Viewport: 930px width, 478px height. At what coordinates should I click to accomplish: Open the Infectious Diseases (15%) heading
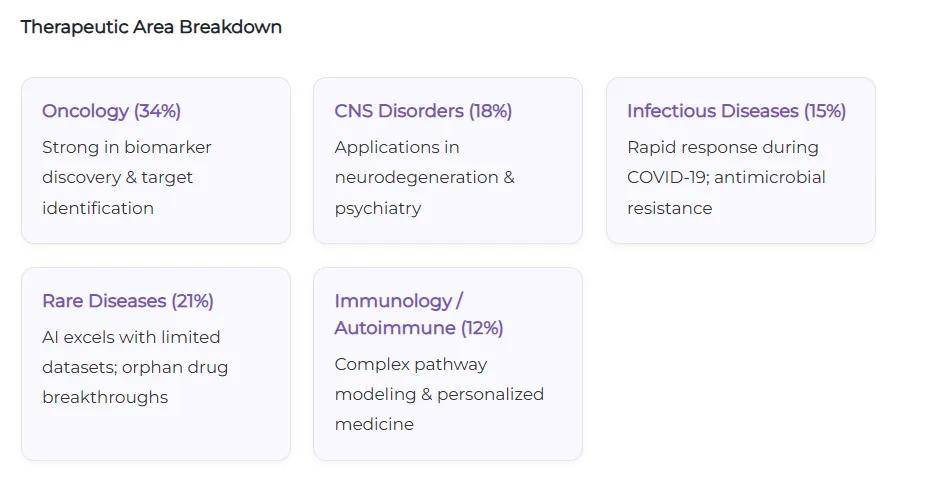[x=736, y=111]
